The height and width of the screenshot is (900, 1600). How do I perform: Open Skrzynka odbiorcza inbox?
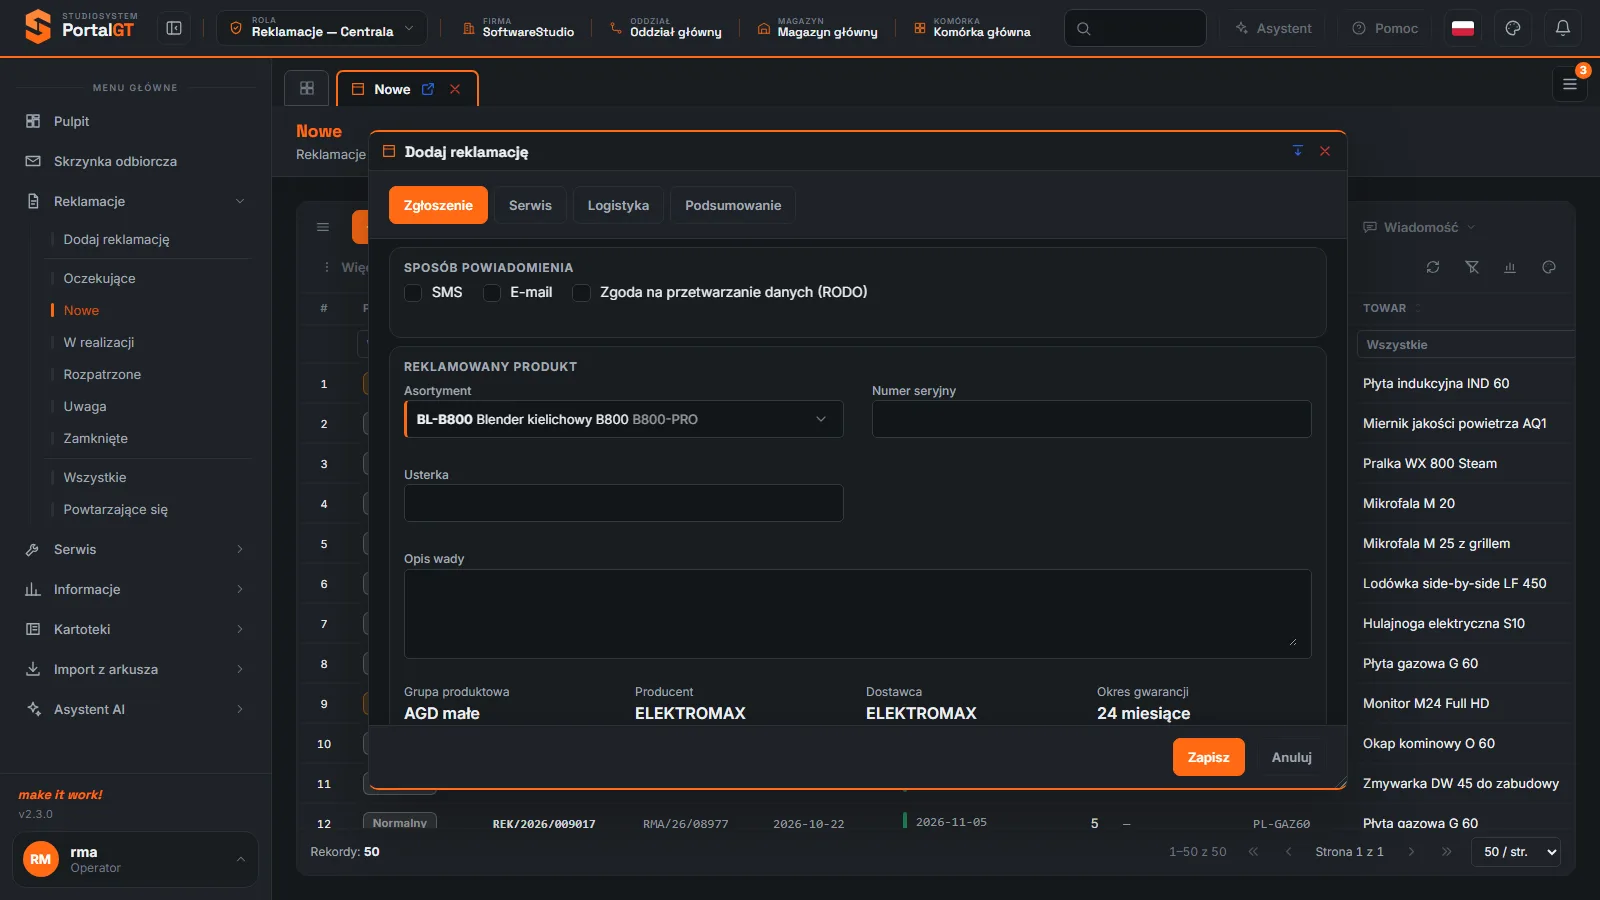[135, 161]
